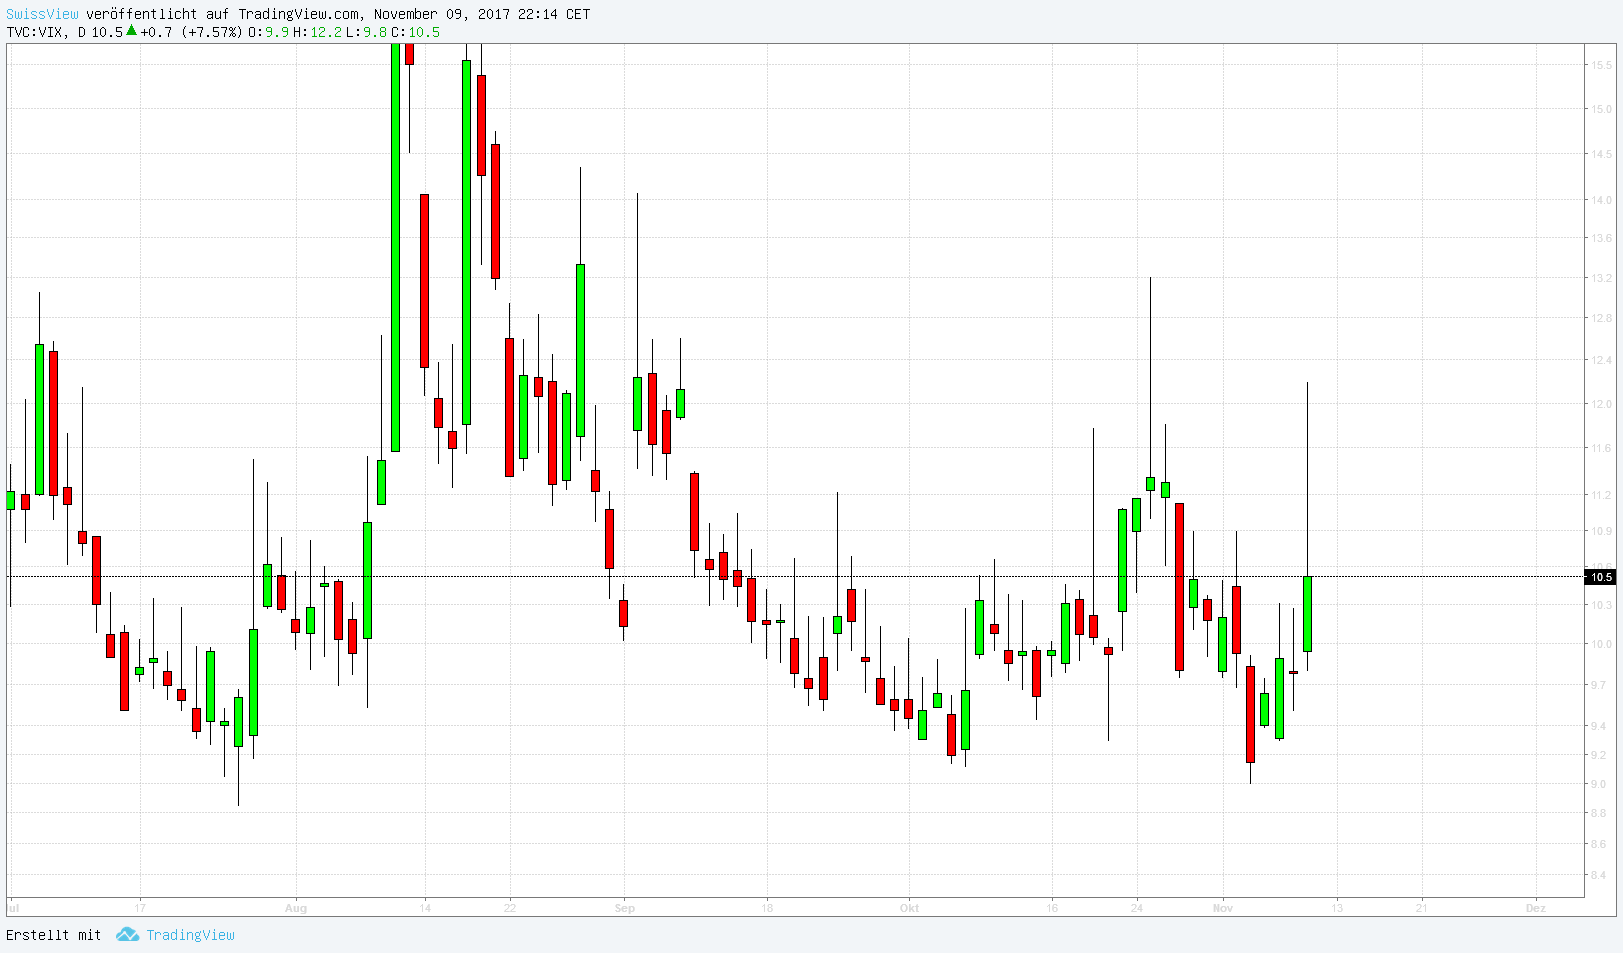1623x953 pixels.
Task: Click the 14 date label on time axis
Action: (425, 908)
